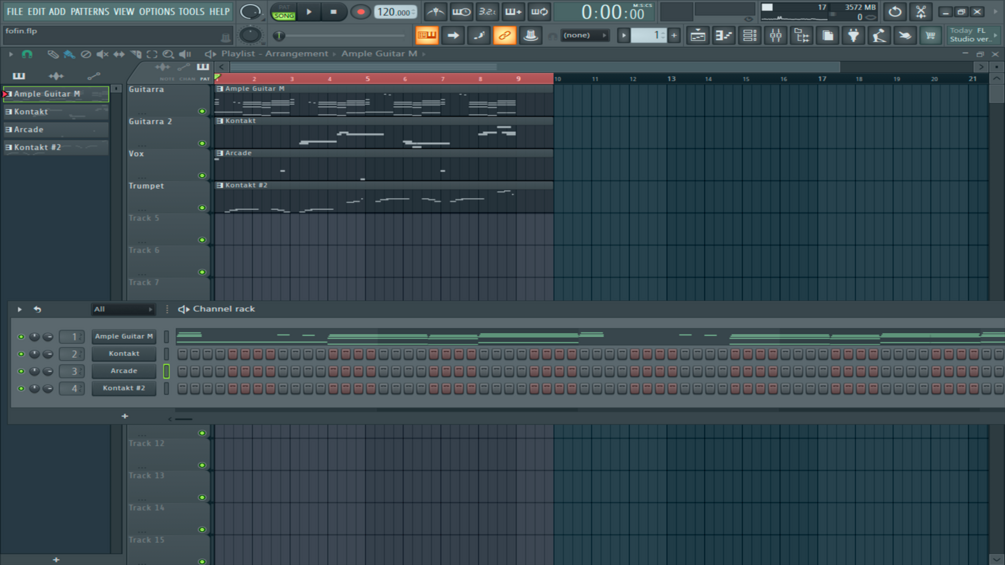This screenshot has width=1005, height=565.
Task: Mute the Guitarra playlist track
Action: point(202,111)
